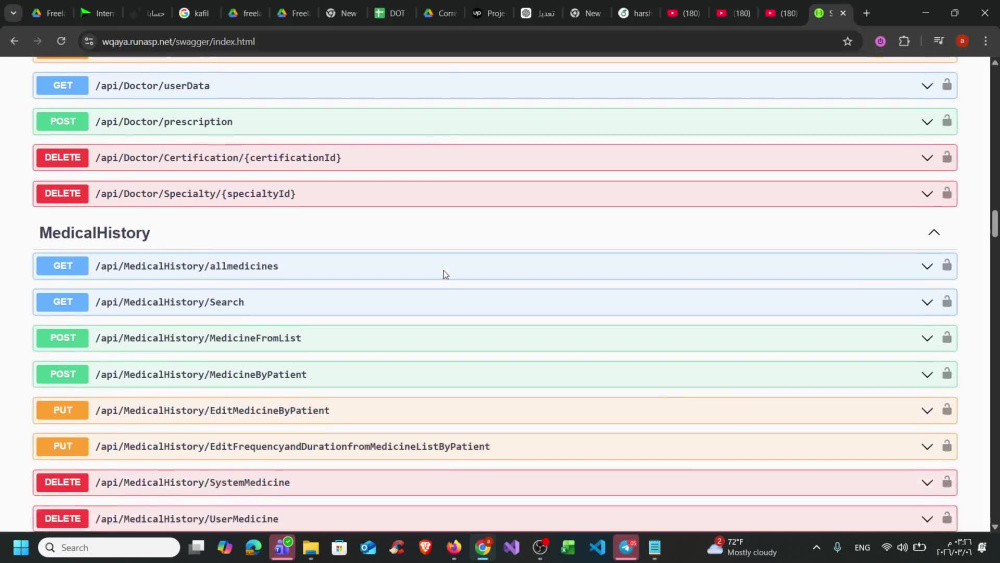The height and width of the screenshot is (563, 1000).
Task: Open a new browser tab
Action: 866,13
